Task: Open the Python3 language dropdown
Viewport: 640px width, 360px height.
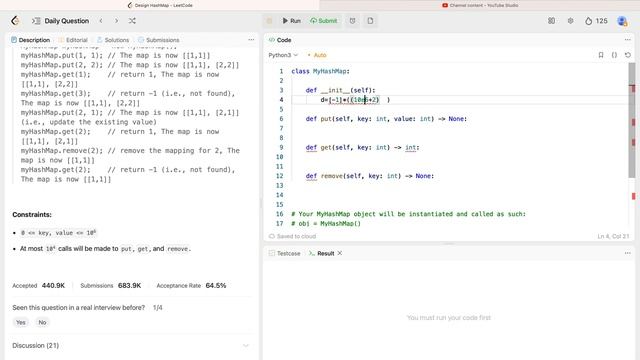Action: point(283,55)
